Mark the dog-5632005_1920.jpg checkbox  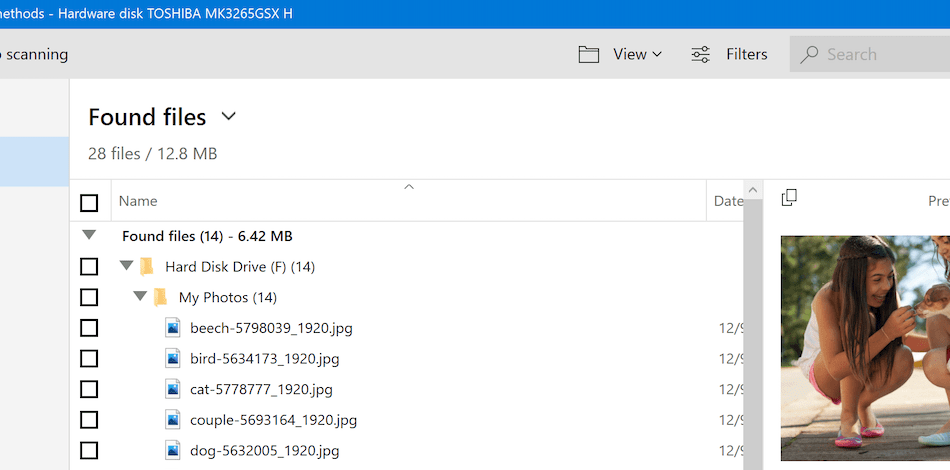coord(89,450)
